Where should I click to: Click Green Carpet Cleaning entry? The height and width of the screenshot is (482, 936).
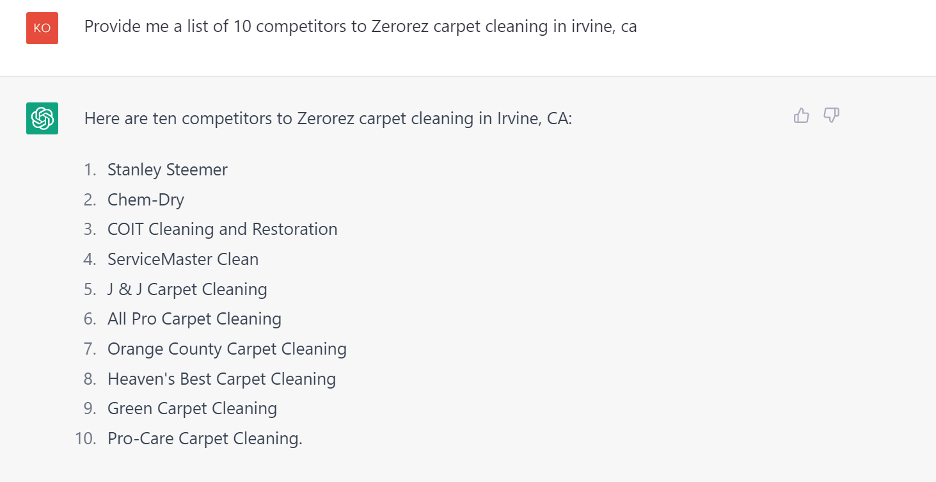[x=192, y=409]
